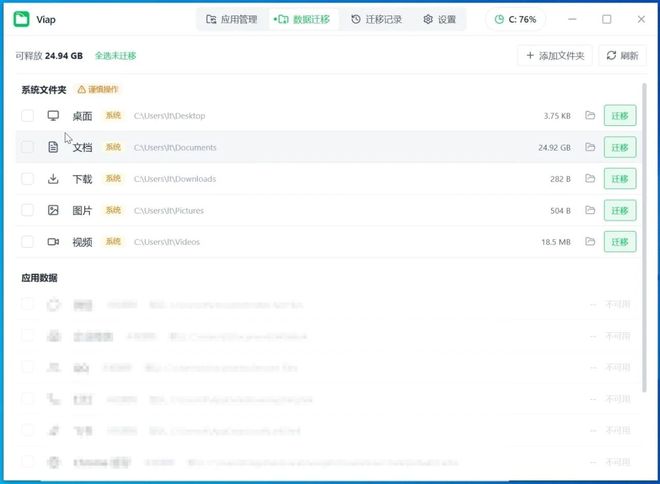Tick the checkbox for 下载

[28, 179]
